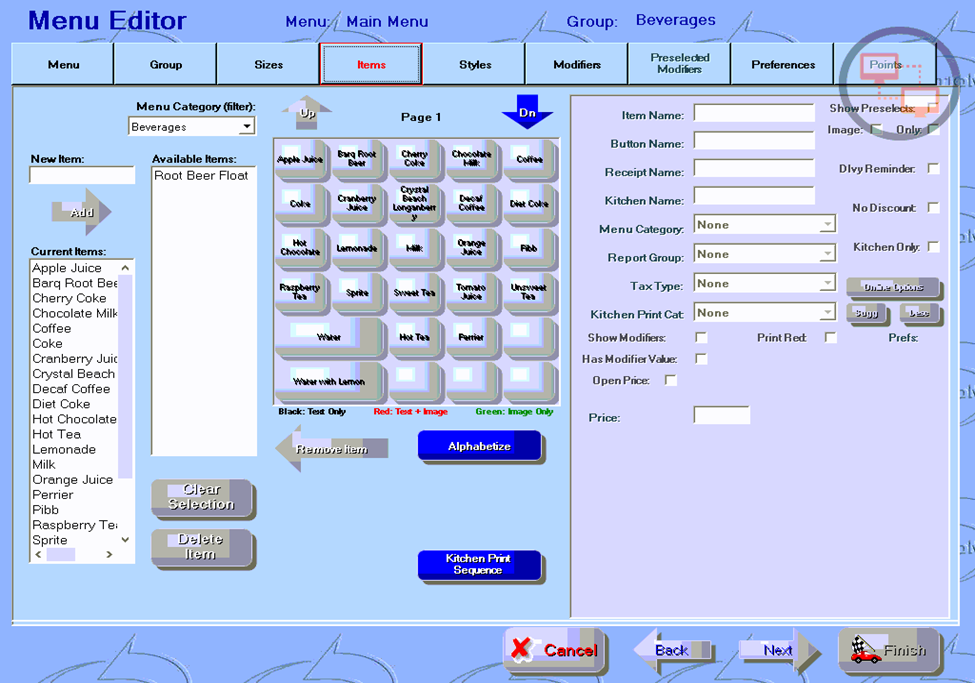Select Root Beer Float in Available Items
The image size is (975, 683).
201,176
